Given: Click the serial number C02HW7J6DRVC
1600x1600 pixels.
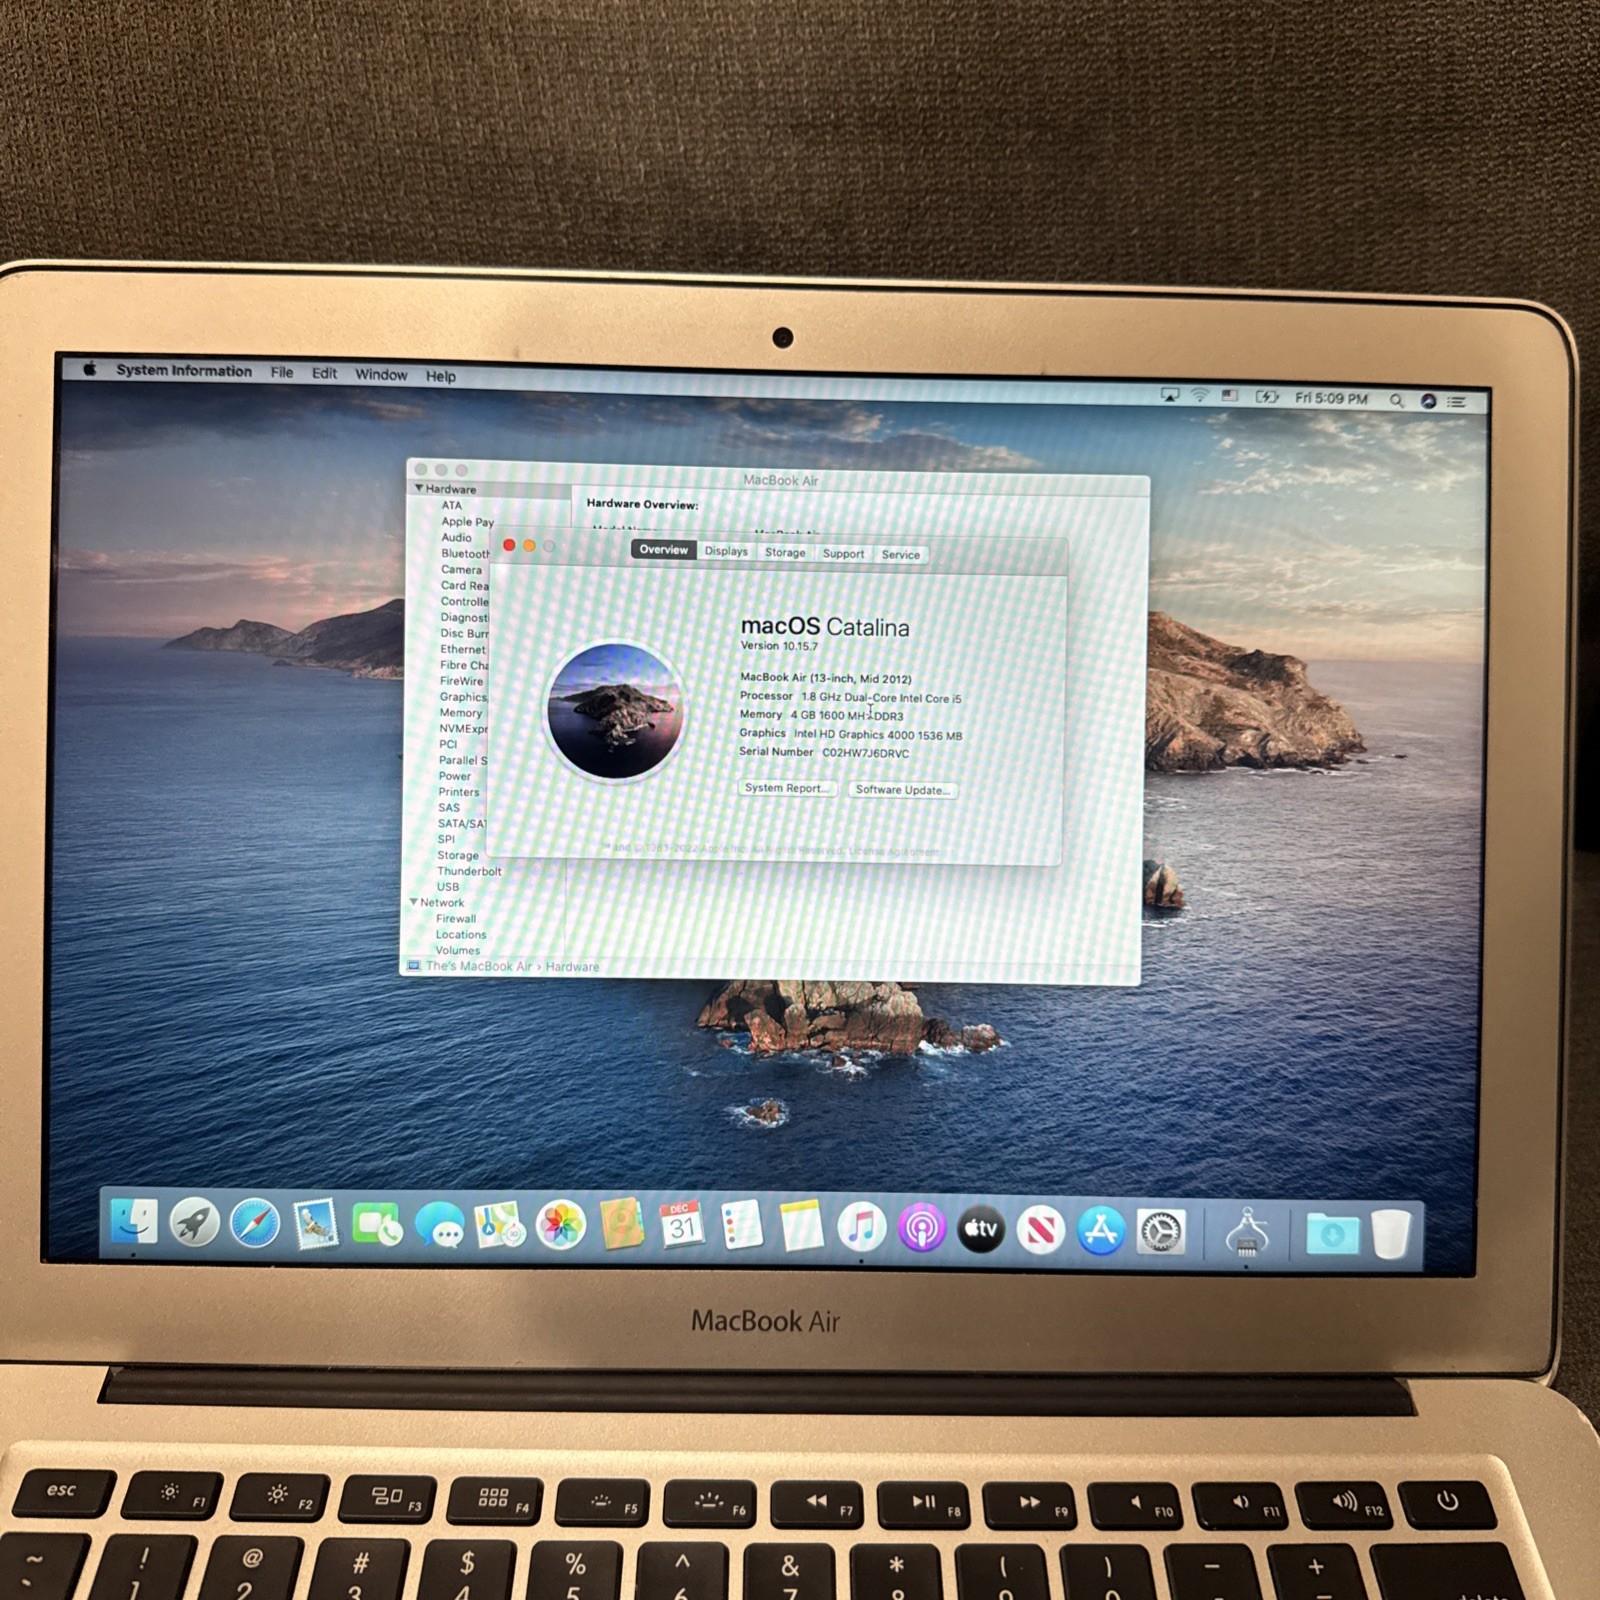Looking at the screenshot, I should point(866,753).
